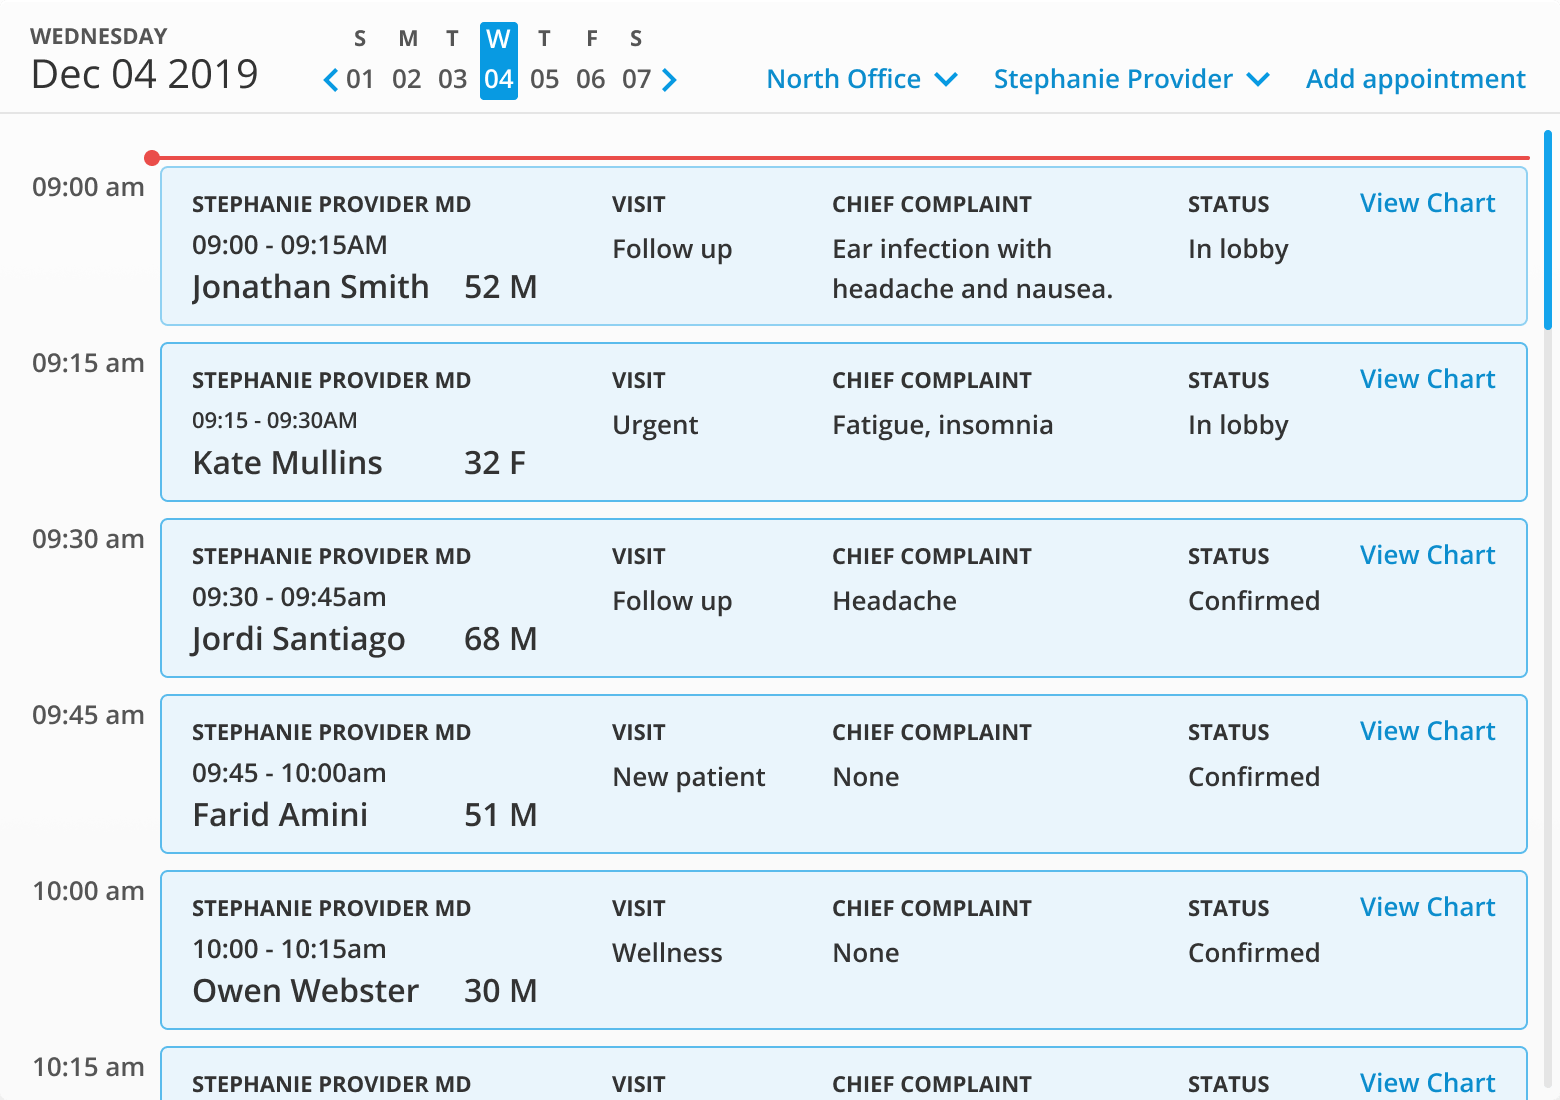Click the 10:00 am time slot label
Viewport: 1560px width, 1100px height.
[88, 891]
